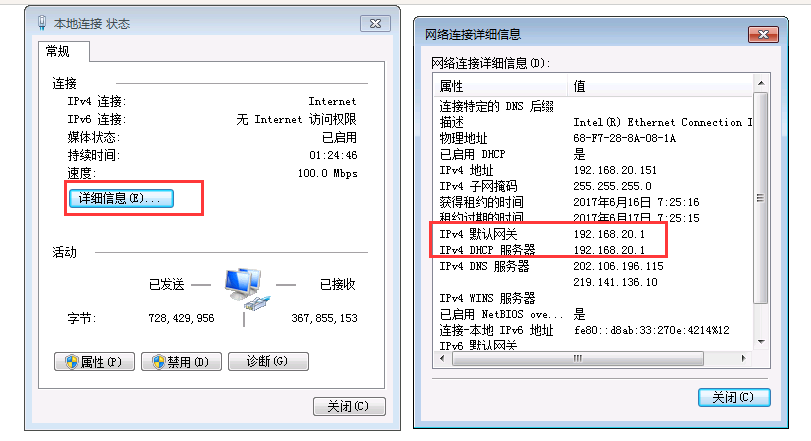
Task: Click the network adapter icon in the status title bar
Action: click(x=42, y=23)
